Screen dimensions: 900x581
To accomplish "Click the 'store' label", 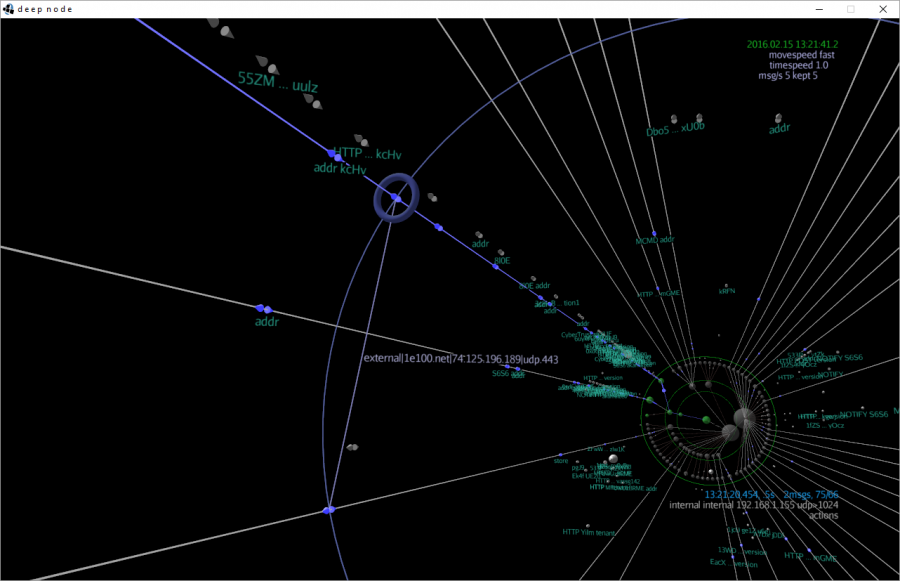I will pyautogui.click(x=561, y=461).
